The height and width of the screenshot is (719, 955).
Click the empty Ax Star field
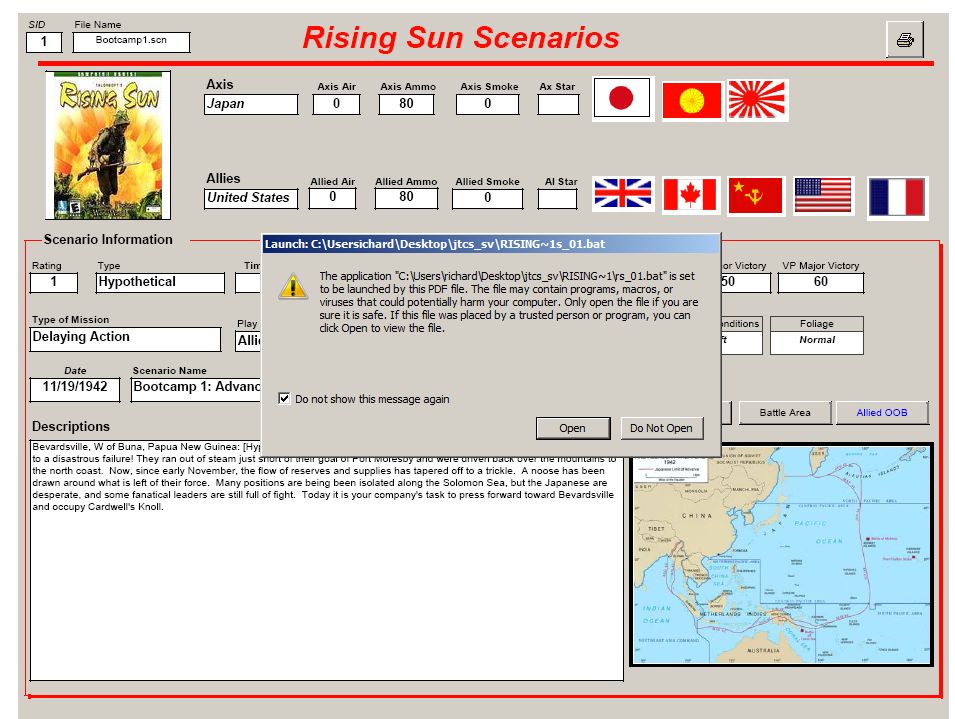pos(558,104)
